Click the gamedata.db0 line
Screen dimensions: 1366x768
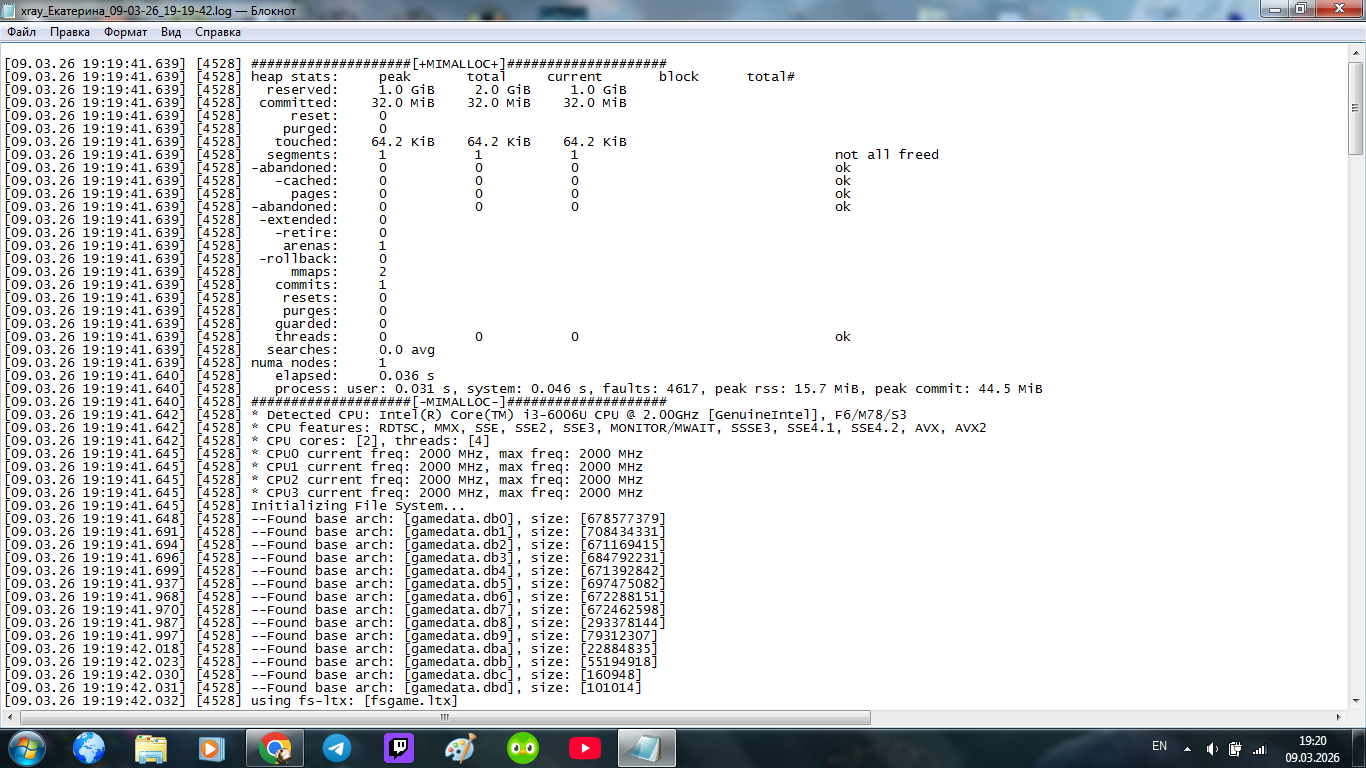(x=336, y=518)
